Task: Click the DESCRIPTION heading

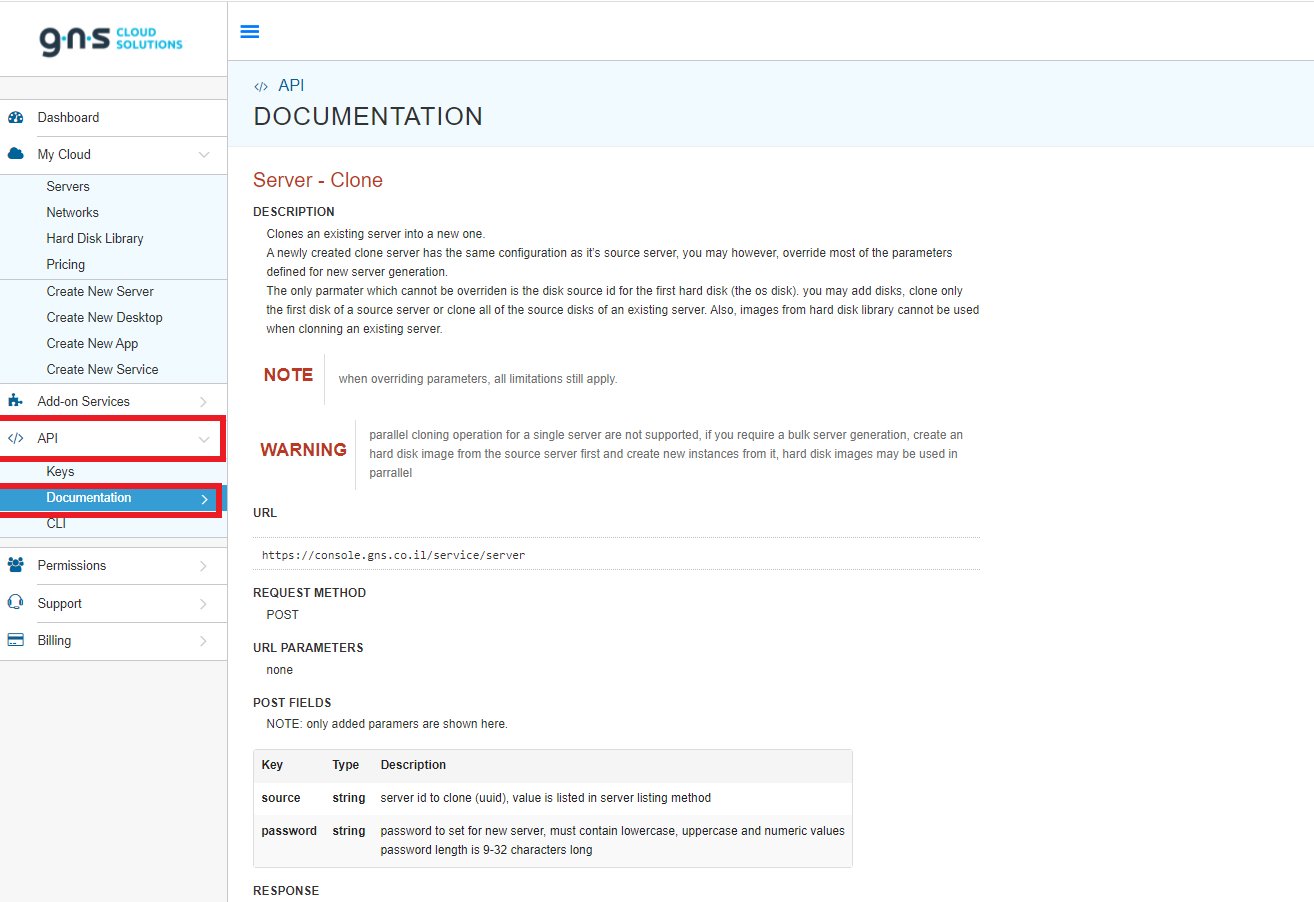Action: (294, 211)
